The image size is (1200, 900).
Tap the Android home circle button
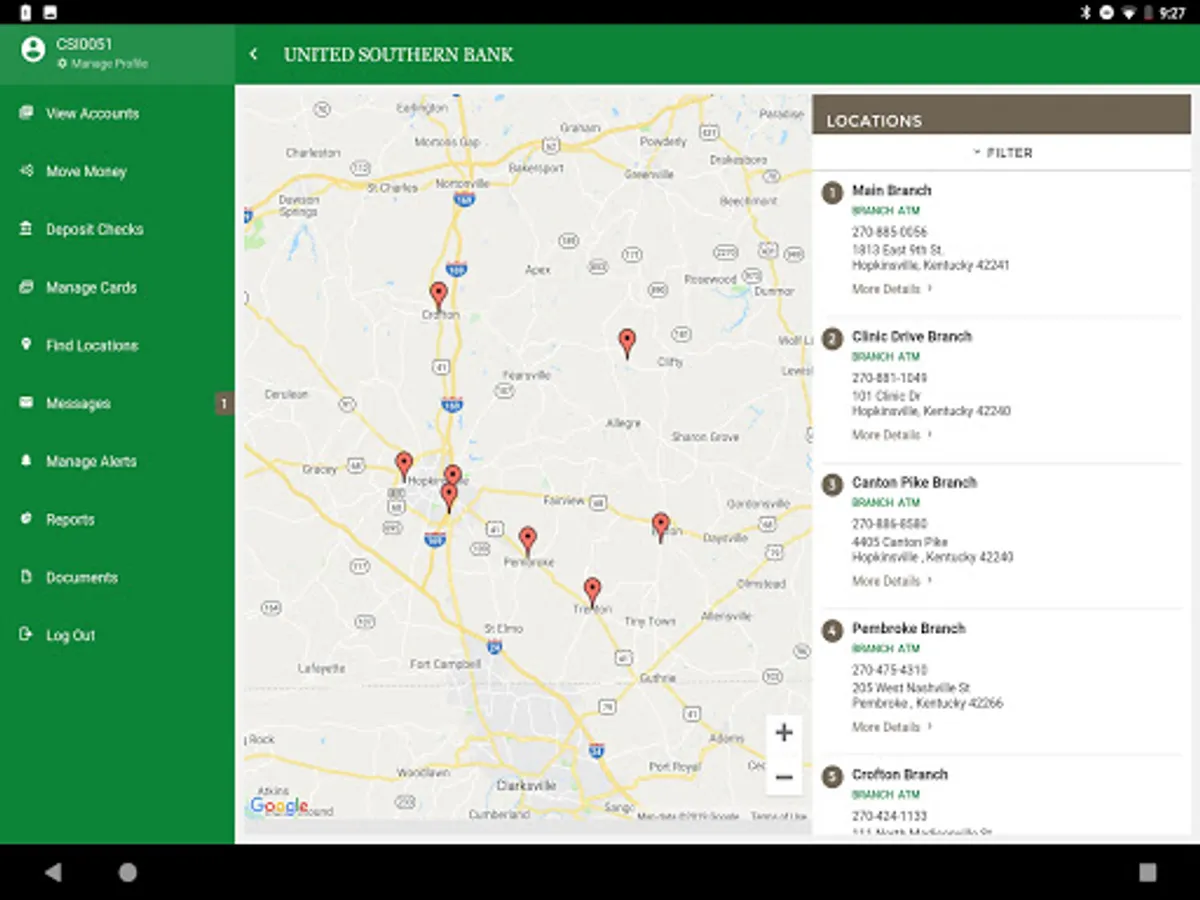point(128,872)
